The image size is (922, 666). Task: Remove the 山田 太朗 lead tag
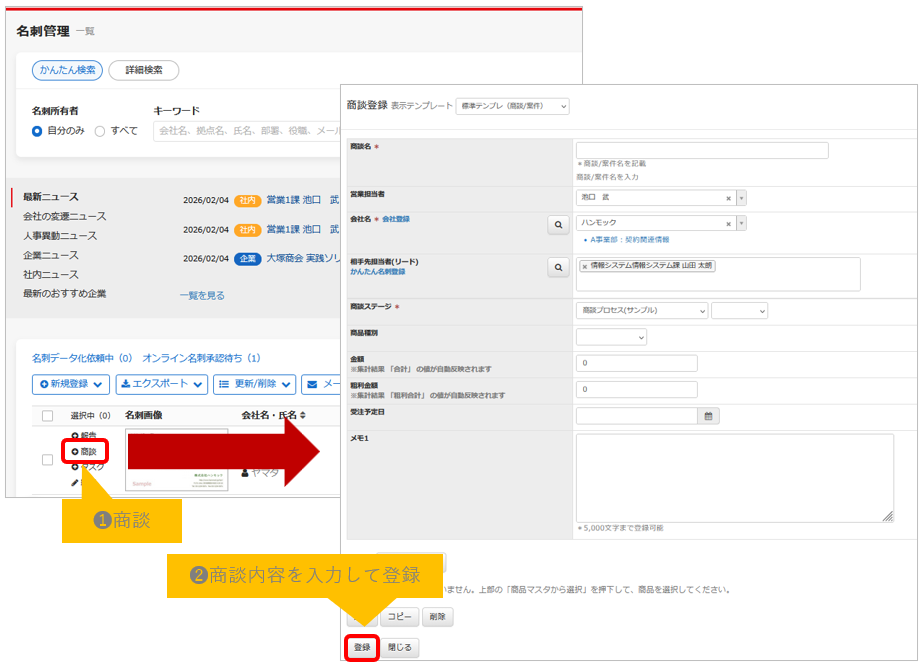click(x=585, y=266)
